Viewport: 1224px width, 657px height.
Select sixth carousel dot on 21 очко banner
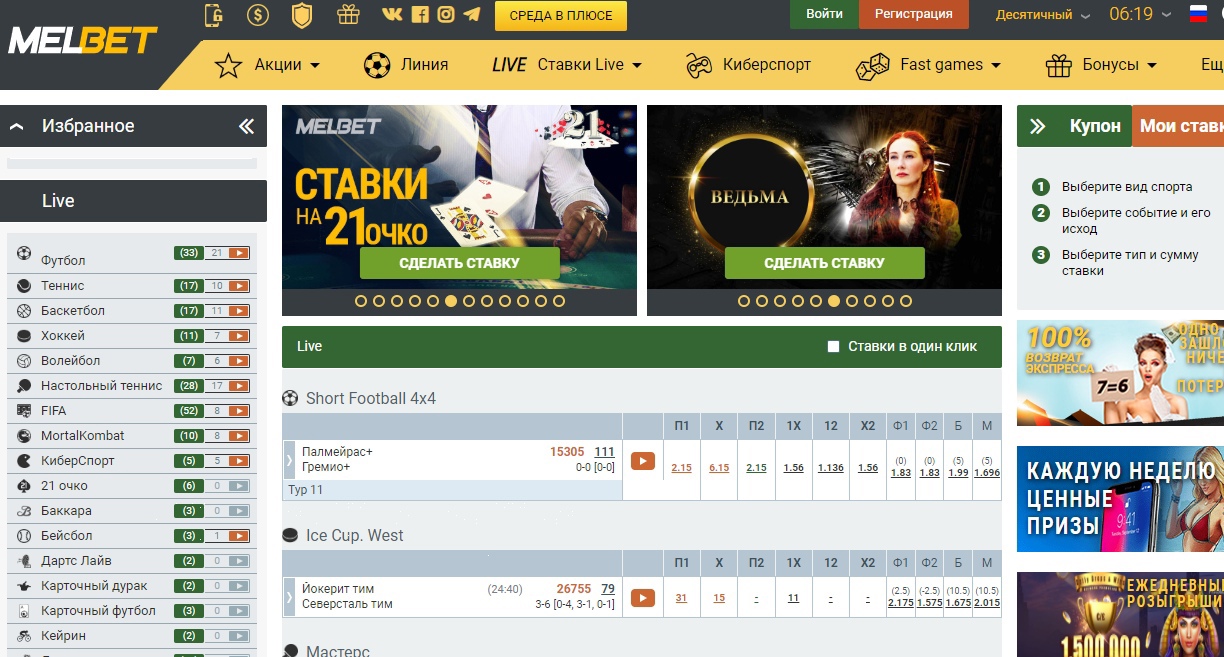[x=451, y=300]
